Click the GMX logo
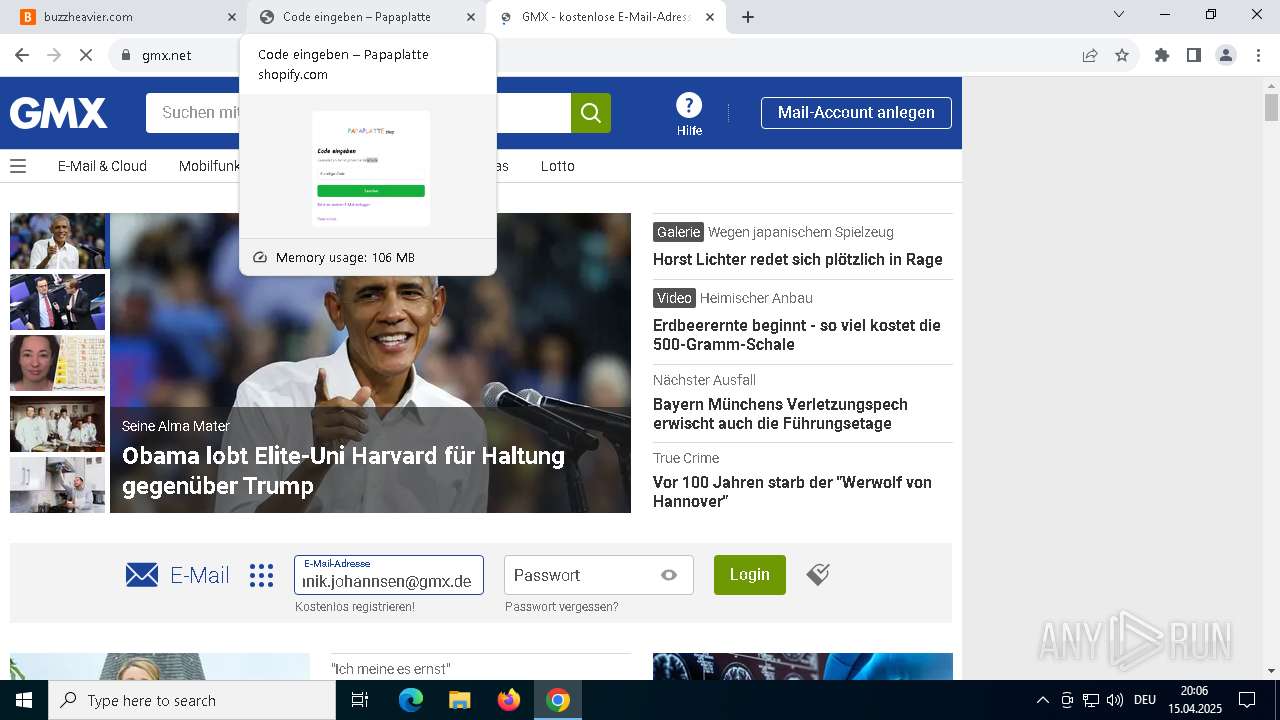 [x=59, y=113]
